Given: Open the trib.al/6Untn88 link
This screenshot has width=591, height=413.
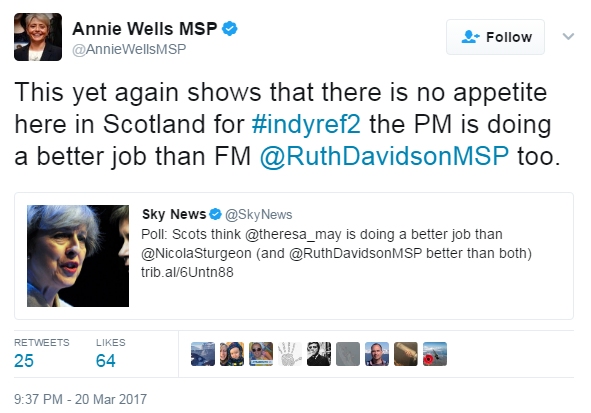Looking at the screenshot, I should 187,272.
